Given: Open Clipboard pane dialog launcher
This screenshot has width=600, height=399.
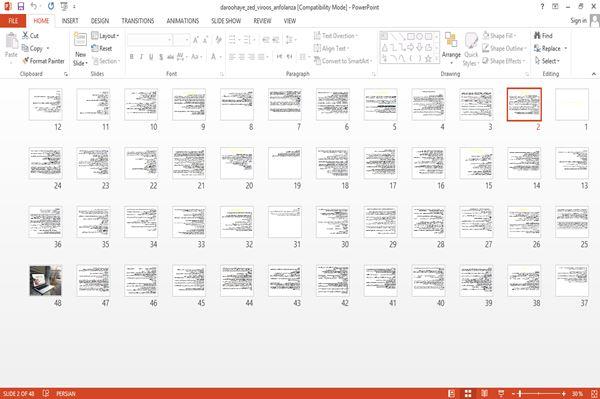Looking at the screenshot, I should tap(66, 74).
